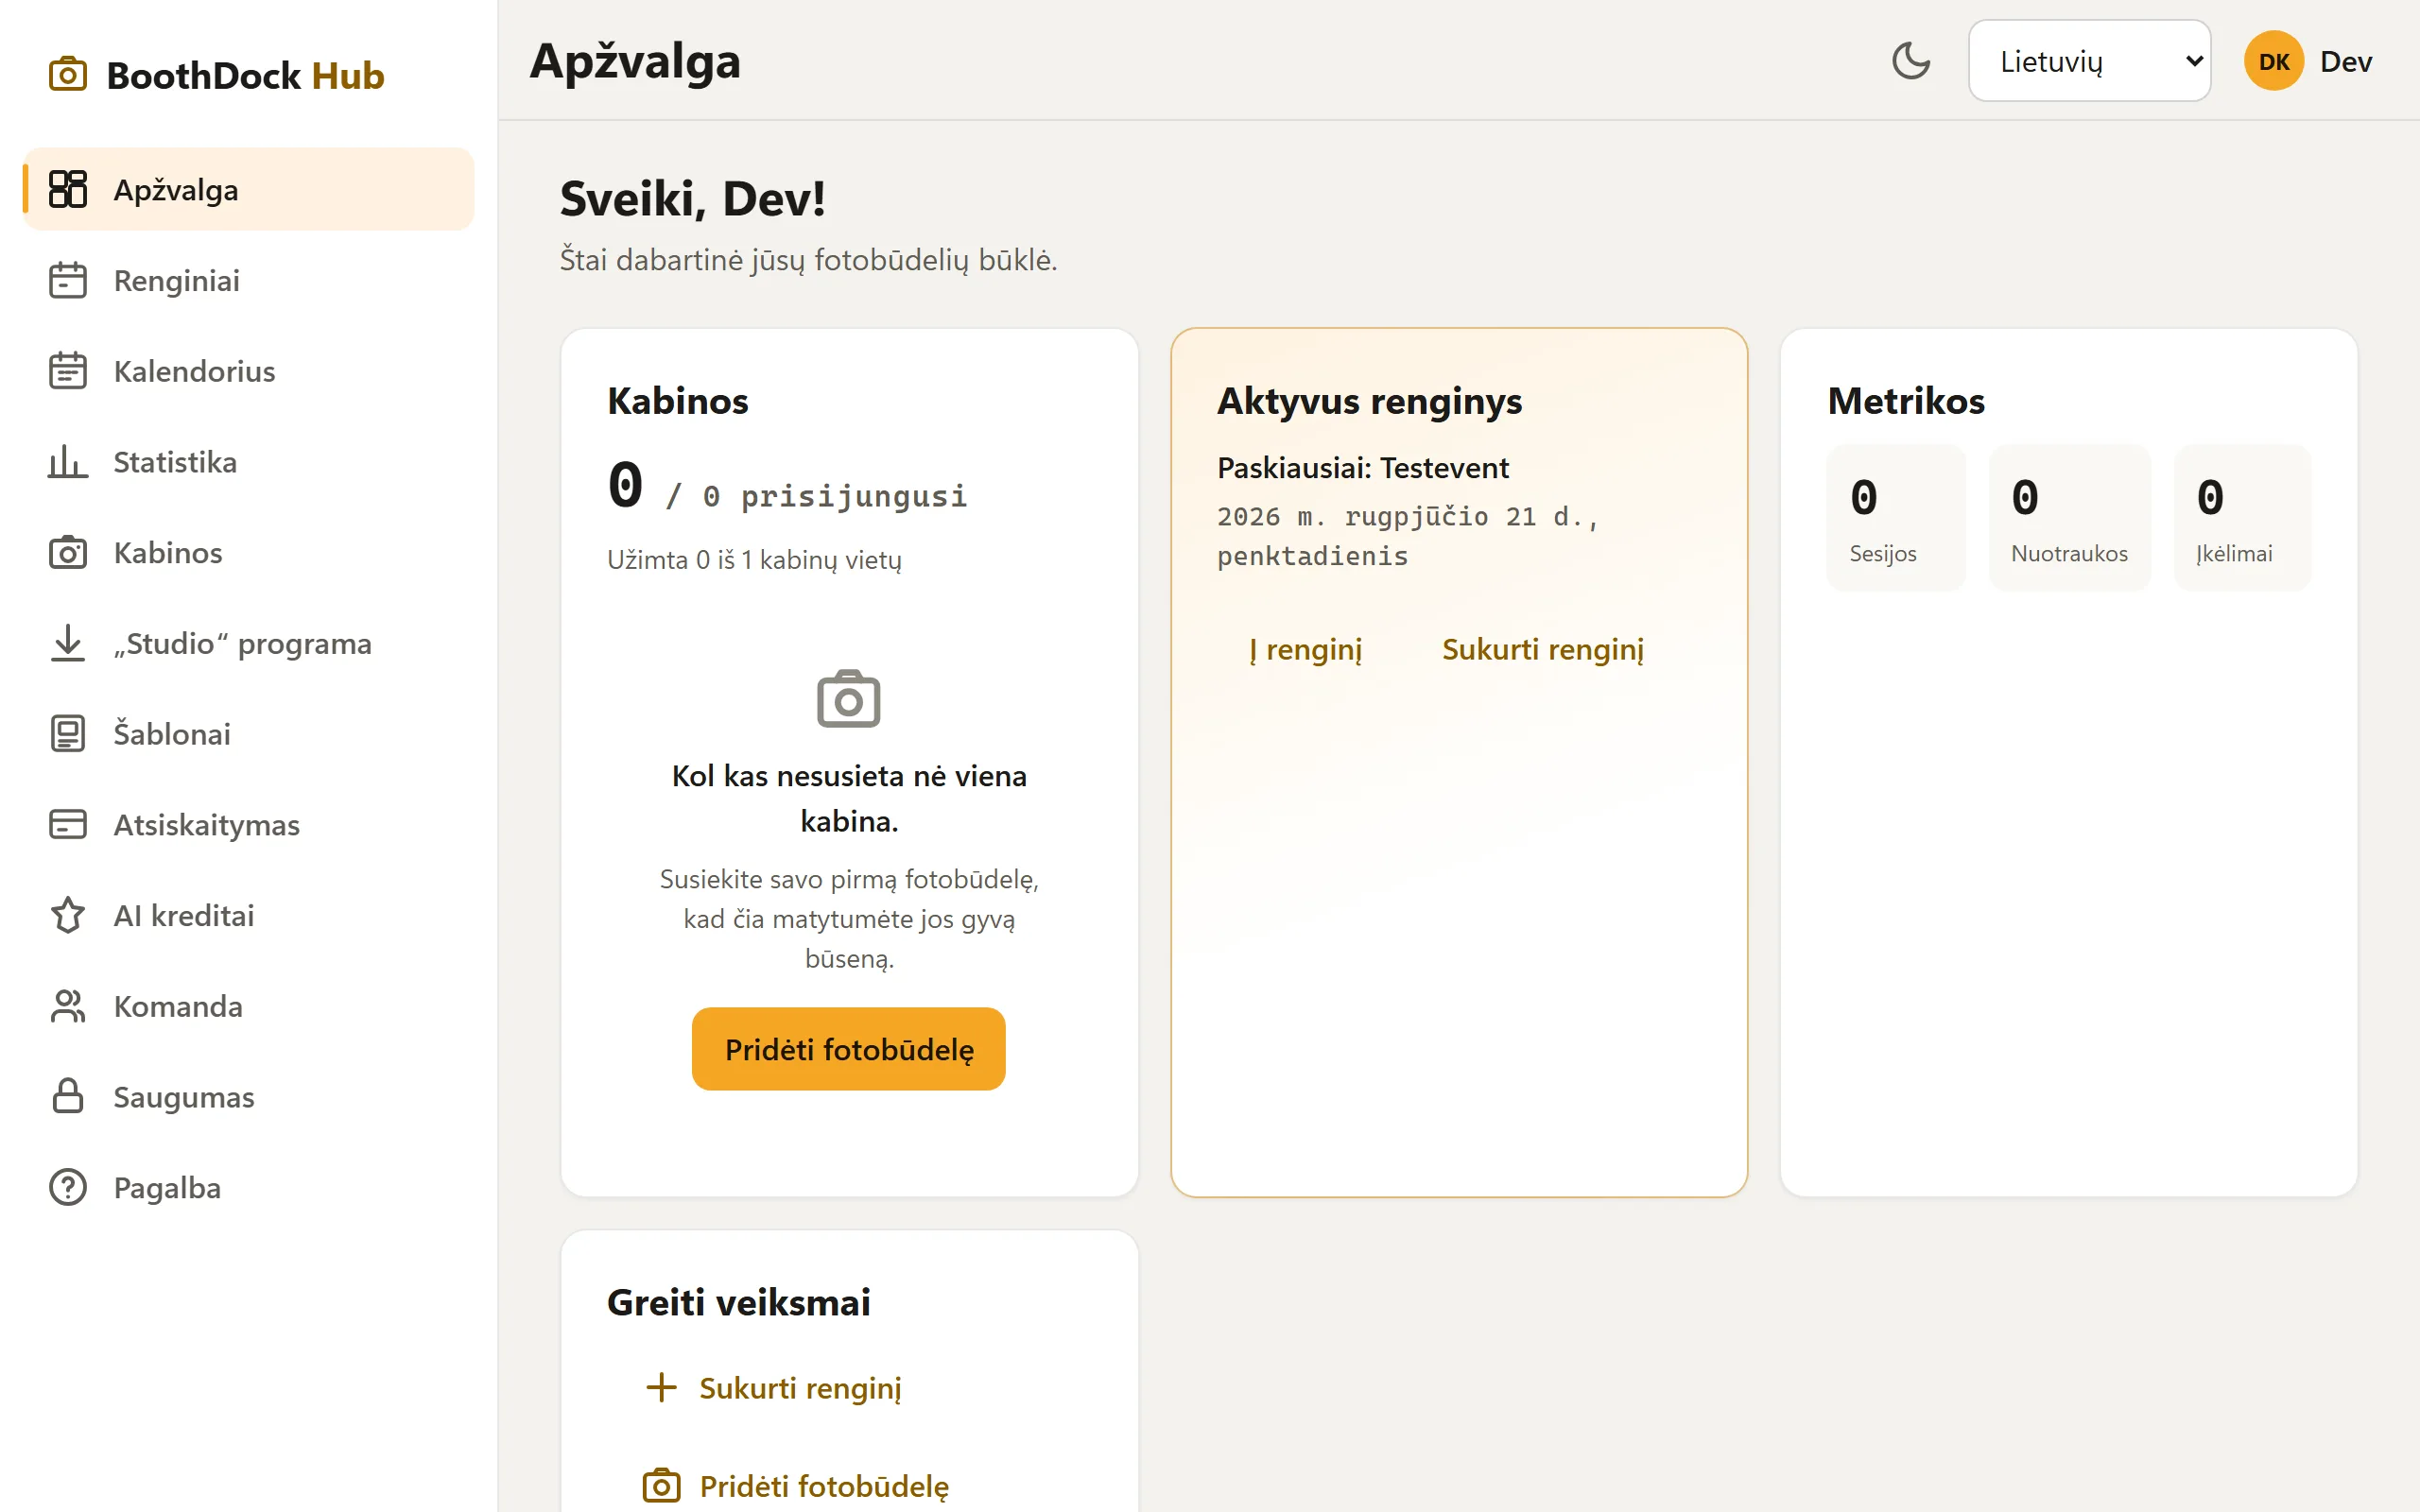The image size is (2420, 1512).
Task: Click the BoothDock Hub camera logo icon
Action: pos(67,75)
